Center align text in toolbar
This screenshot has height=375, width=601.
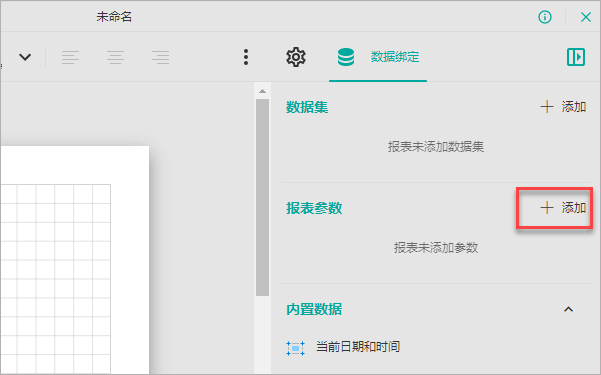(115, 57)
